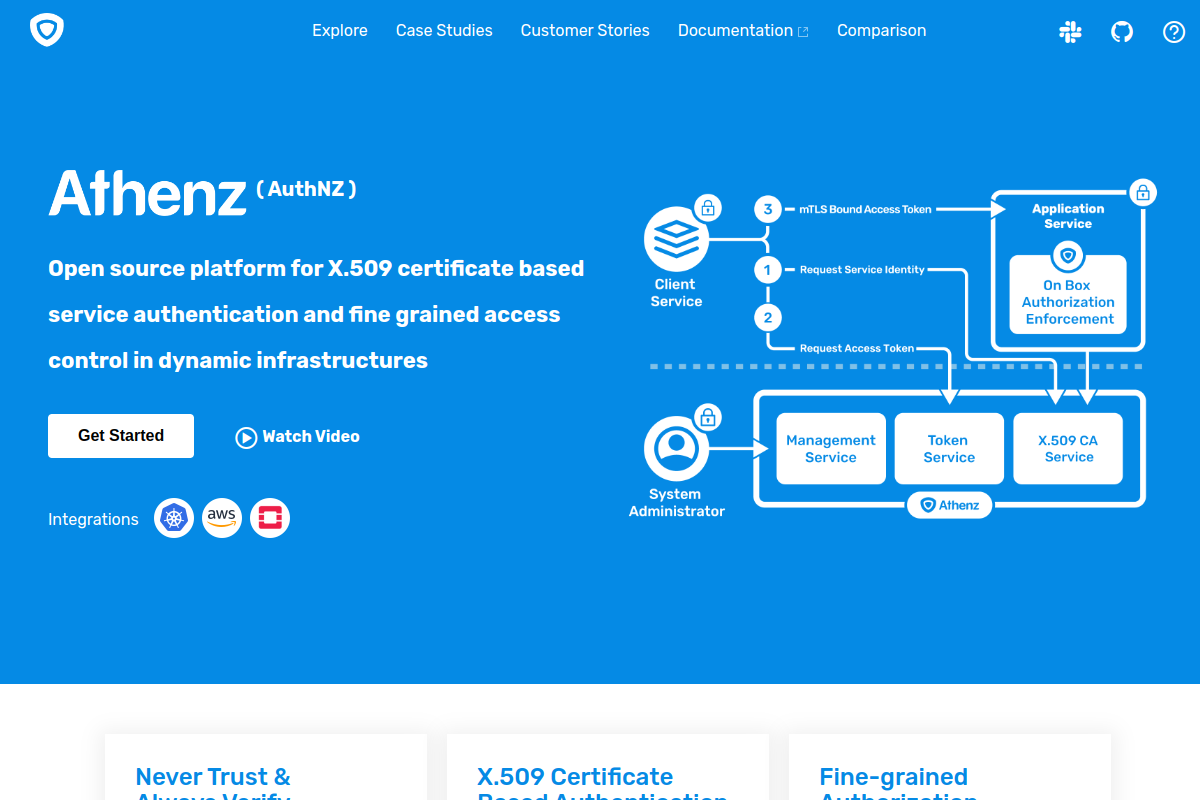Click the System Administrator user icon
The height and width of the screenshot is (800, 1200).
[x=677, y=449]
